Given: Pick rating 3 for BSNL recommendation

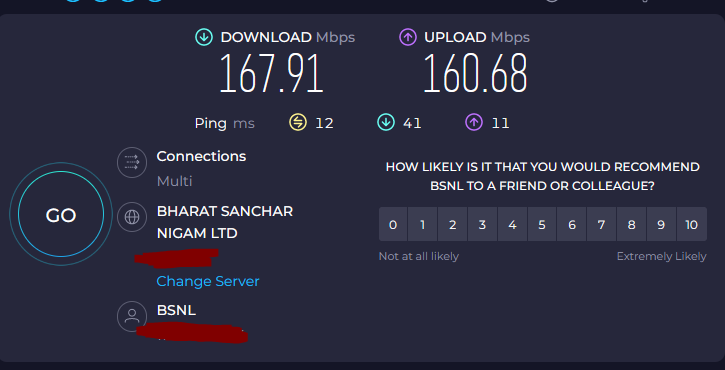Looking at the screenshot, I should 482,224.
